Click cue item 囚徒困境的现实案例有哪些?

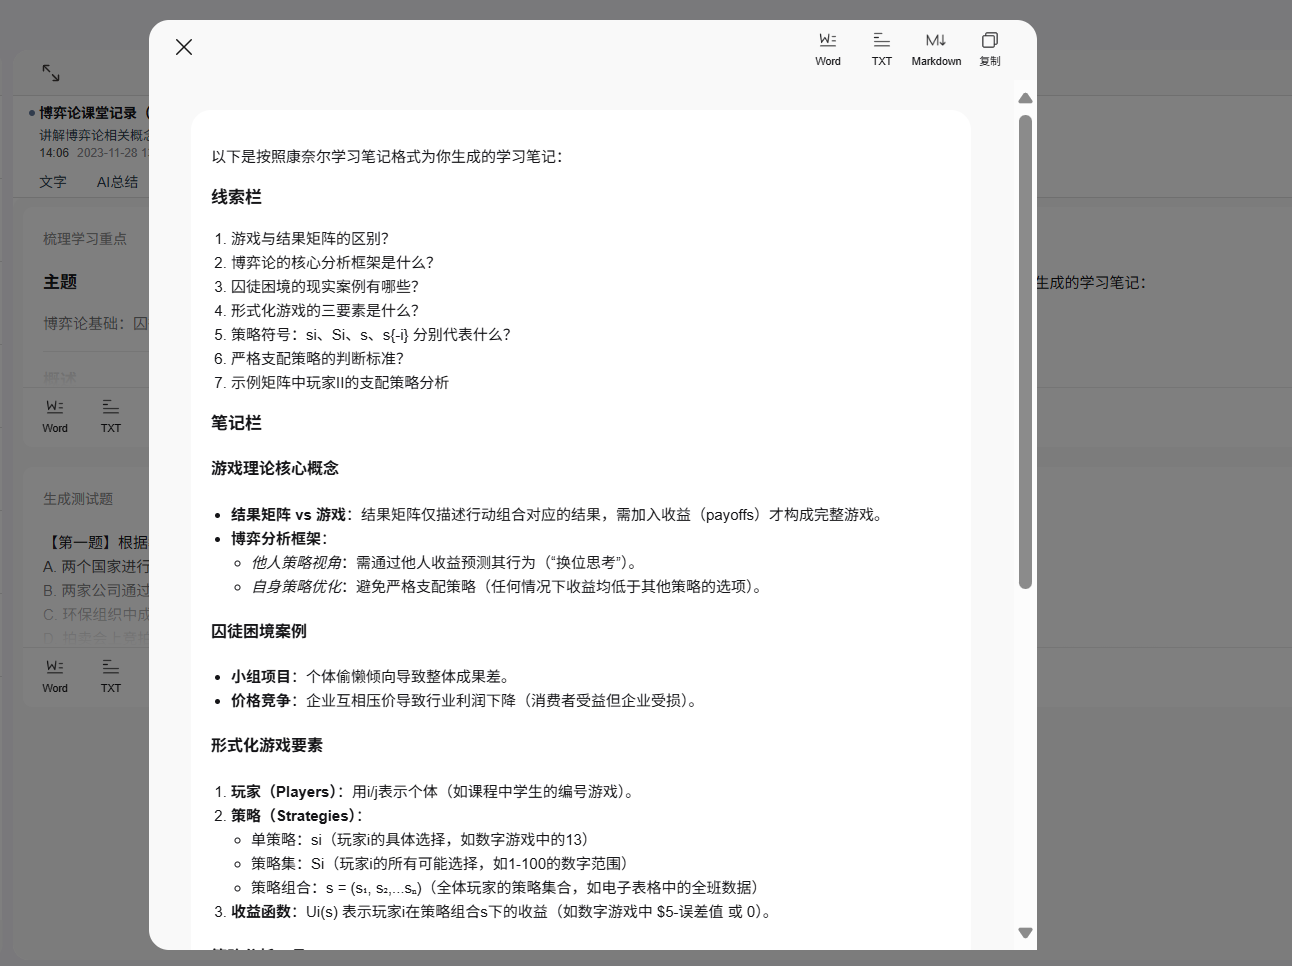[325, 286]
